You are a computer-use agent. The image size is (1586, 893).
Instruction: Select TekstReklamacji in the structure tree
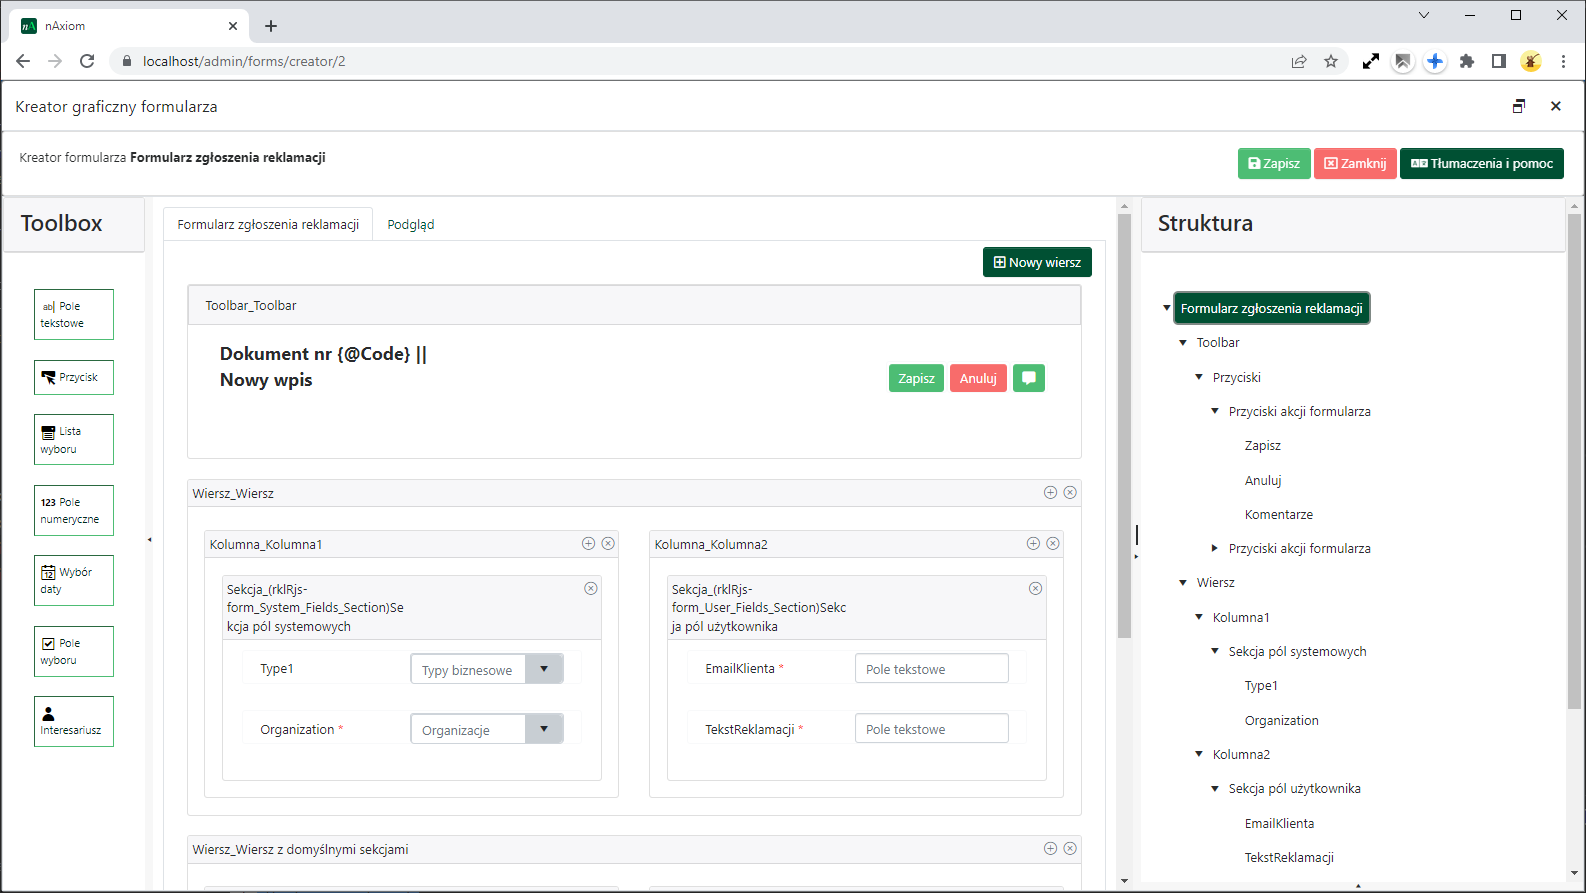pos(1289,857)
